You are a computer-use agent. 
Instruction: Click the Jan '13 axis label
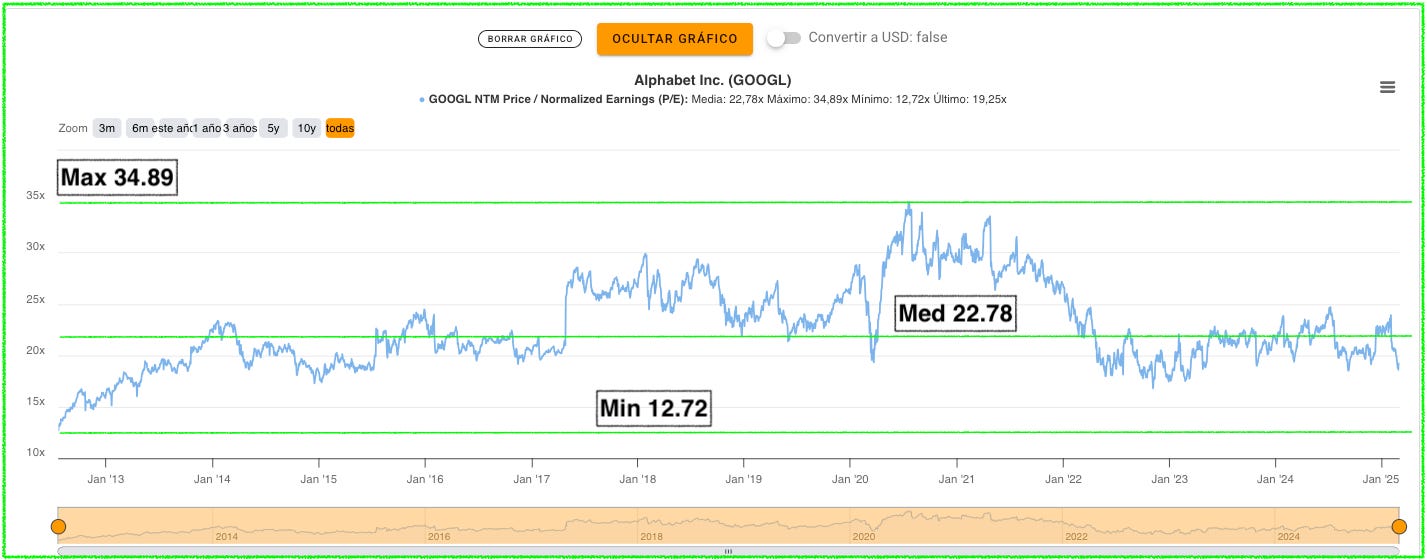pyautogui.click(x=105, y=479)
